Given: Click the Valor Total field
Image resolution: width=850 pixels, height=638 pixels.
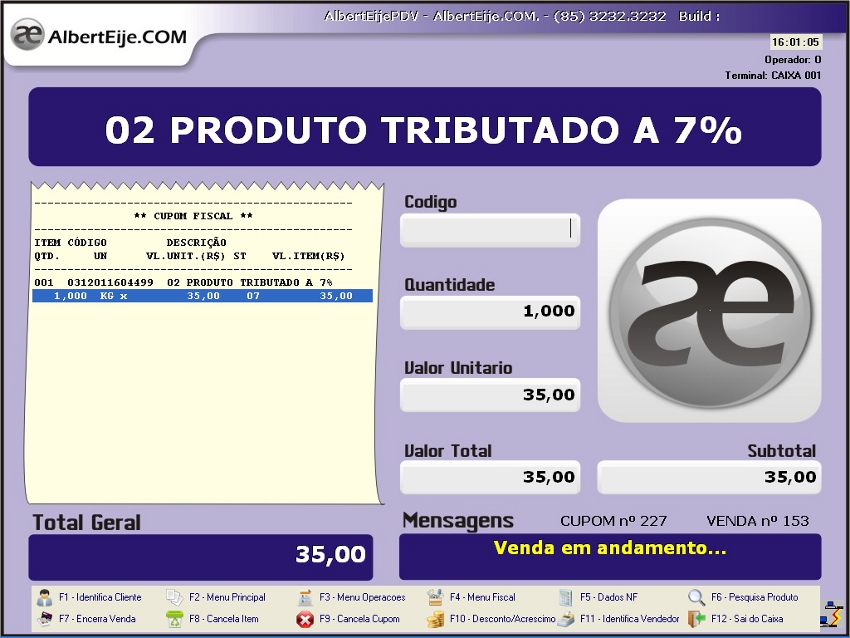Looking at the screenshot, I should click(490, 477).
